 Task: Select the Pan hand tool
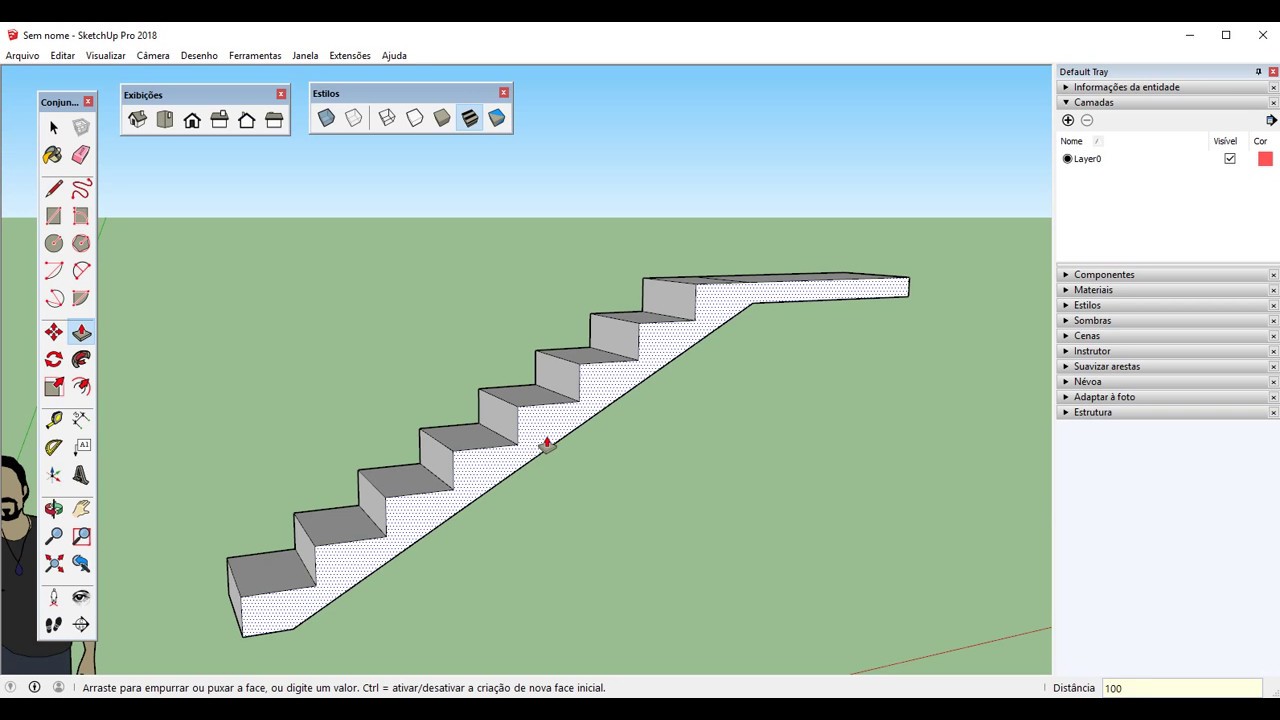pos(81,509)
